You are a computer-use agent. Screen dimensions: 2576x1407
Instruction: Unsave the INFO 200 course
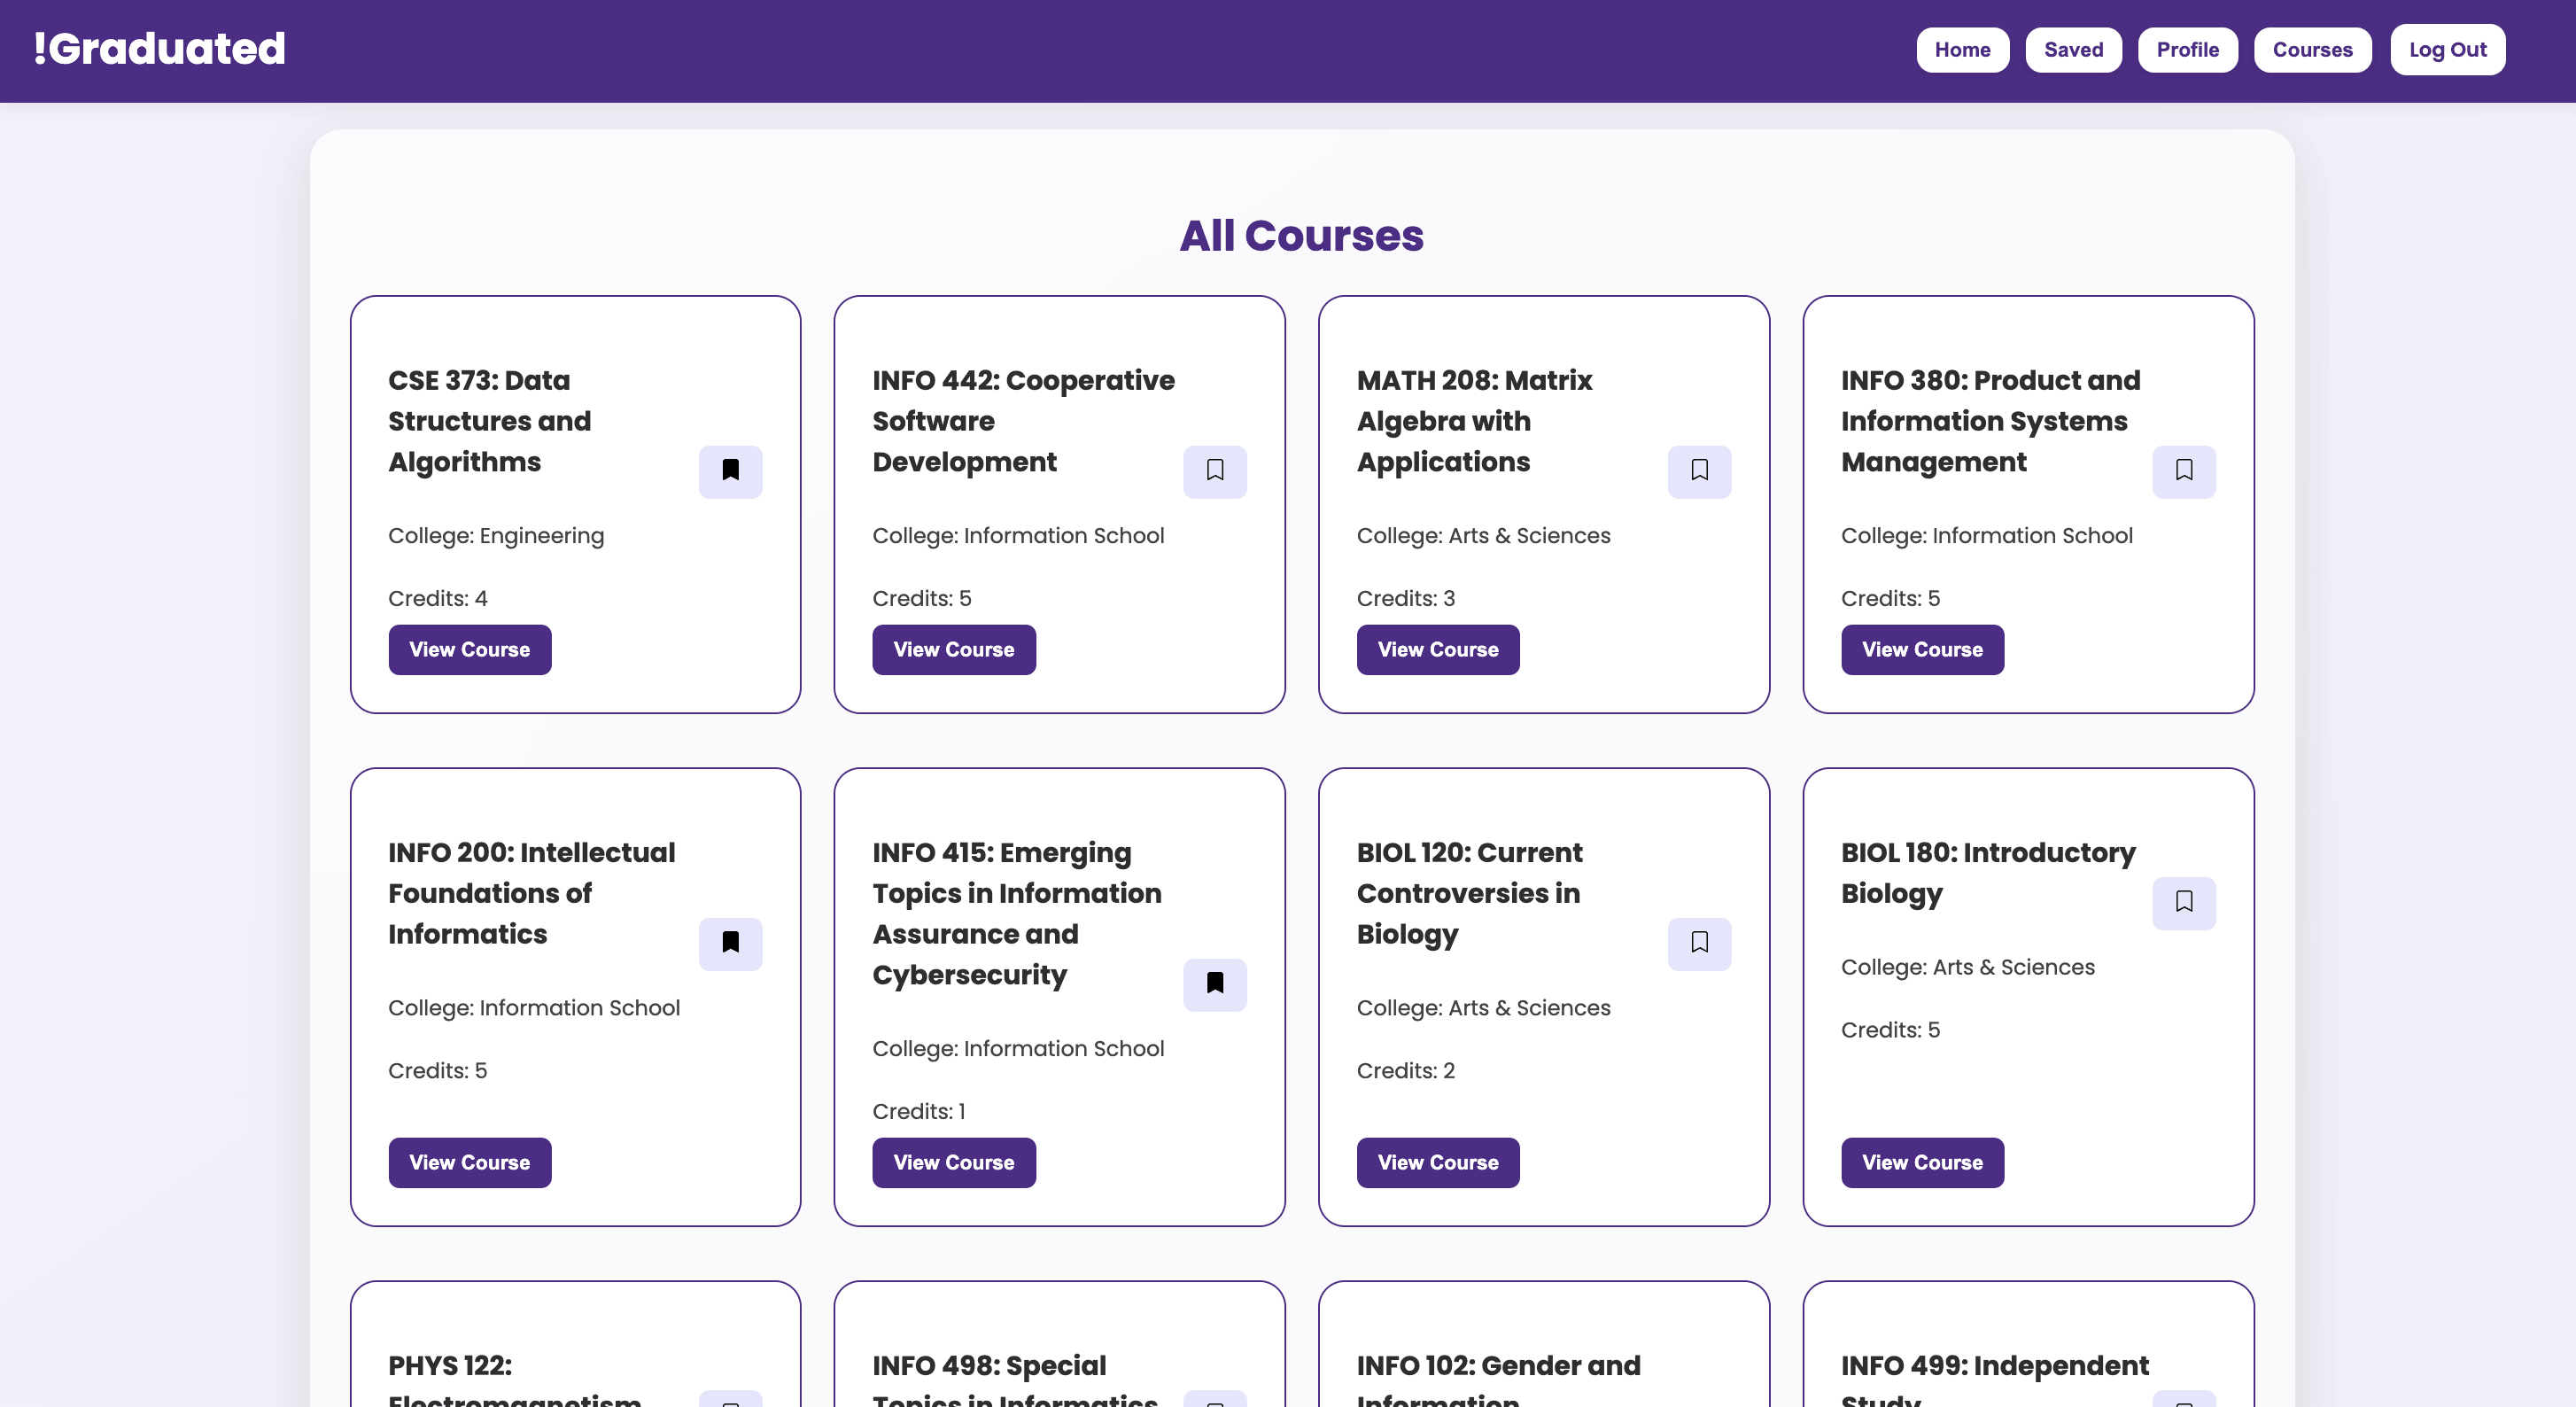click(x=730, y=943)
